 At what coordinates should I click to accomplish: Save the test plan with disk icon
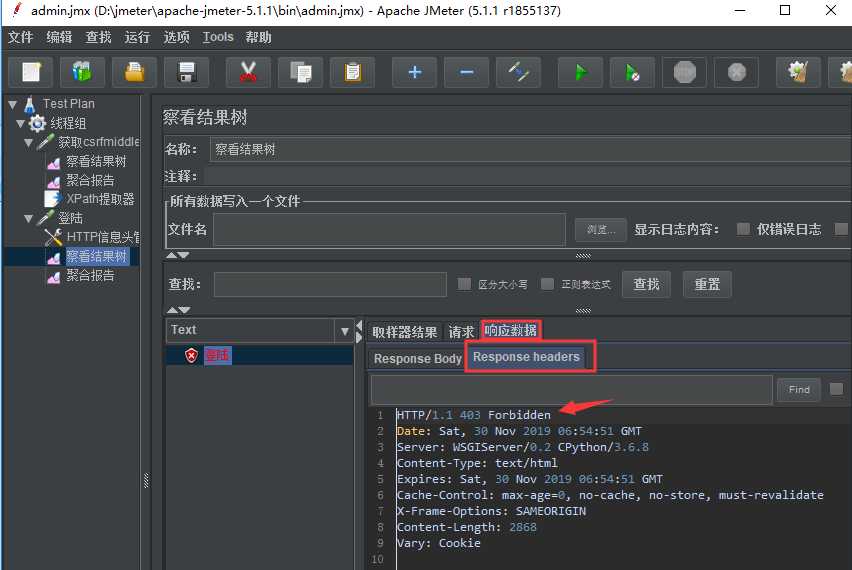[186, 72]
